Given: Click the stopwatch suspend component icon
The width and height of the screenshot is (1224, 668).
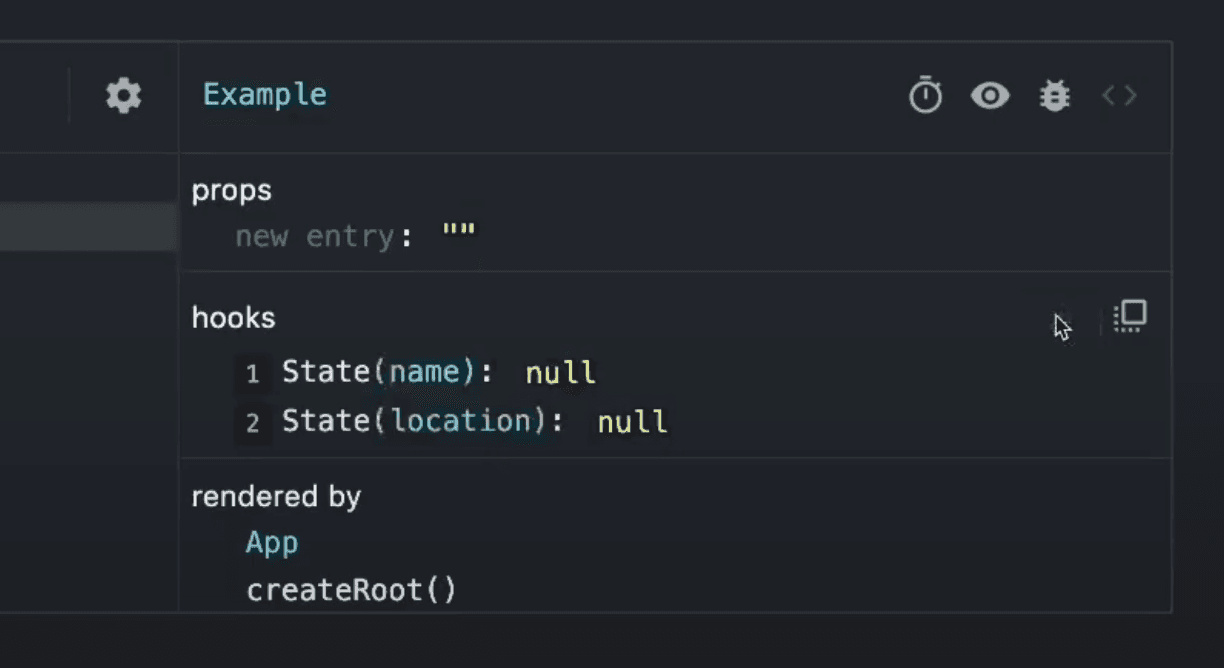Looking at the screenshot, I should [925, 96].
